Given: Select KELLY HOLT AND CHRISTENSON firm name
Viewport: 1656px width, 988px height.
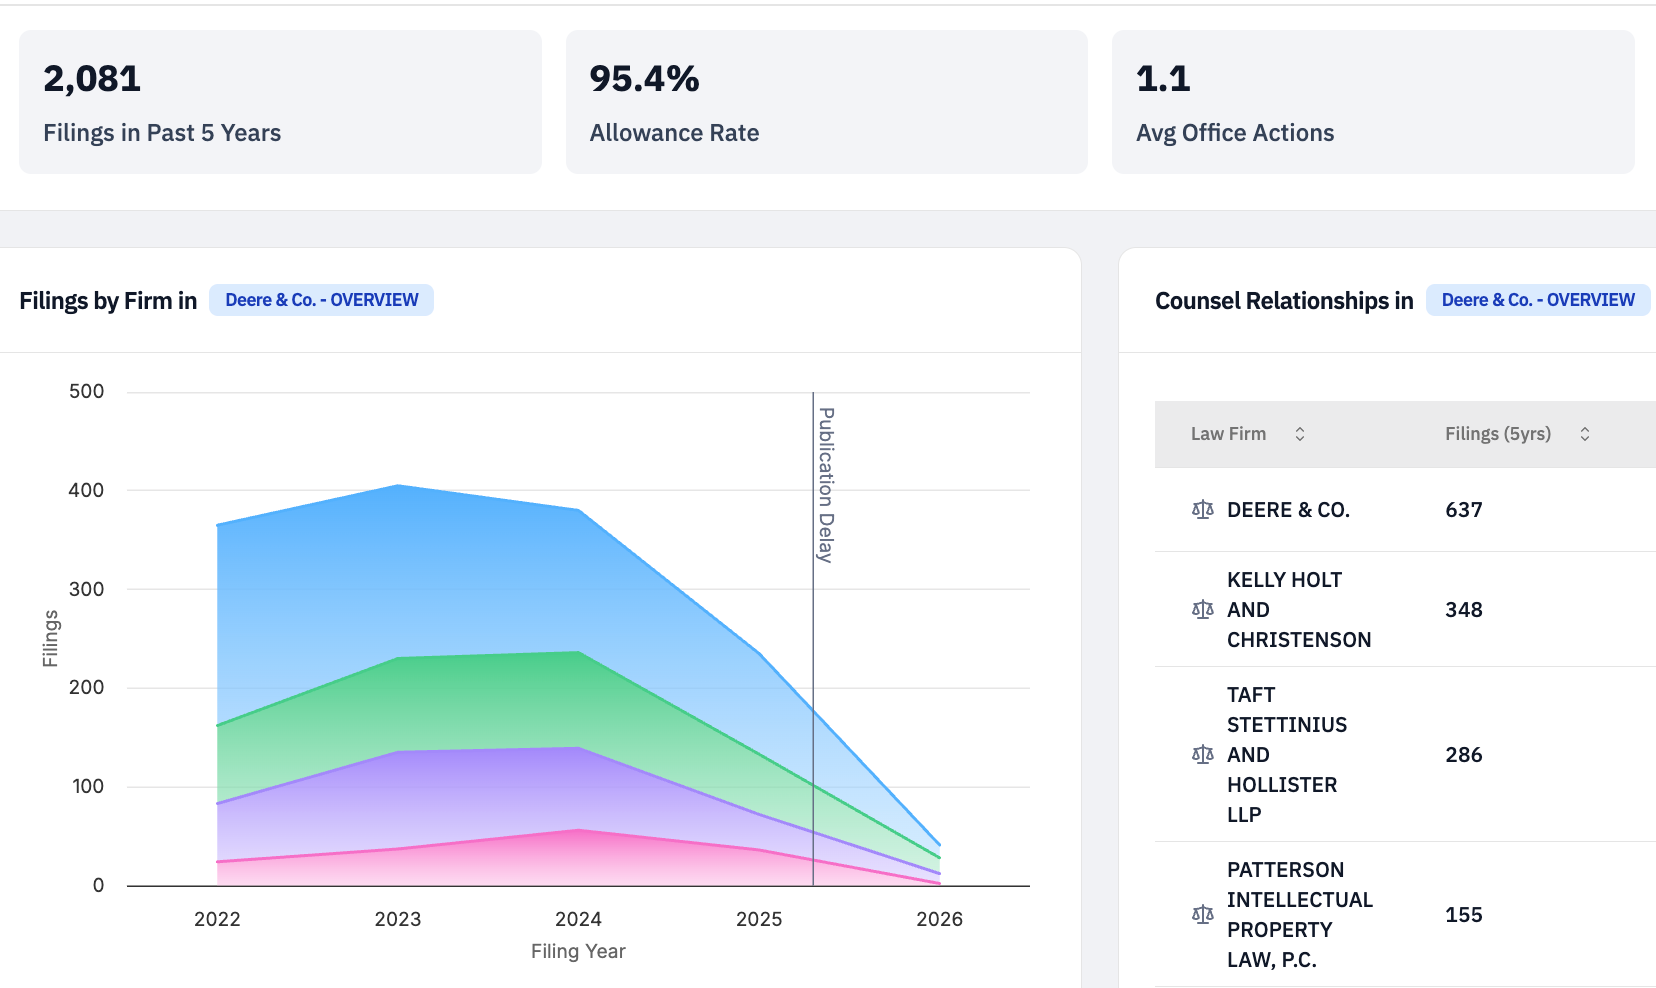Looking at the screenshot, I should [x=1299, y=610].
